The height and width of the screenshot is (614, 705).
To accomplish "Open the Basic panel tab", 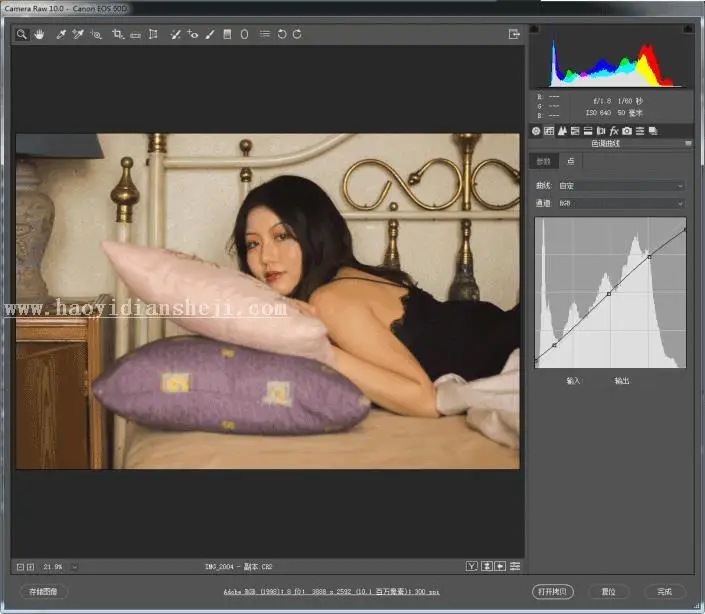I will click(x=536, y=131).
